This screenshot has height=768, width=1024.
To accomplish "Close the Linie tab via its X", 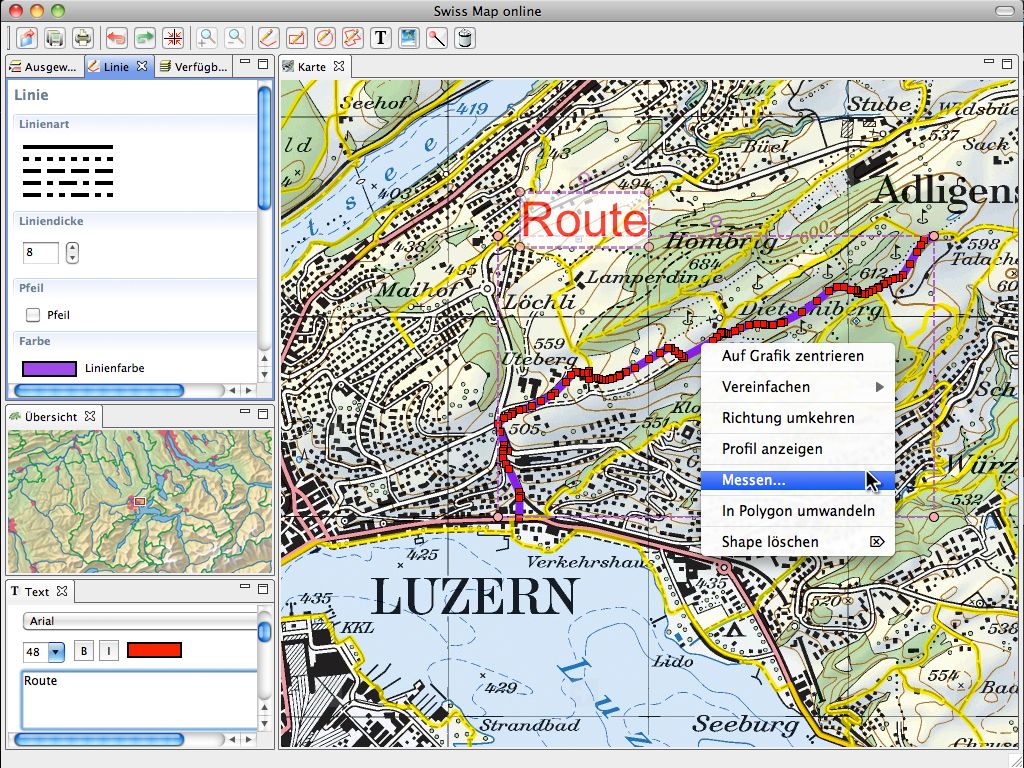I will [142, 66].
